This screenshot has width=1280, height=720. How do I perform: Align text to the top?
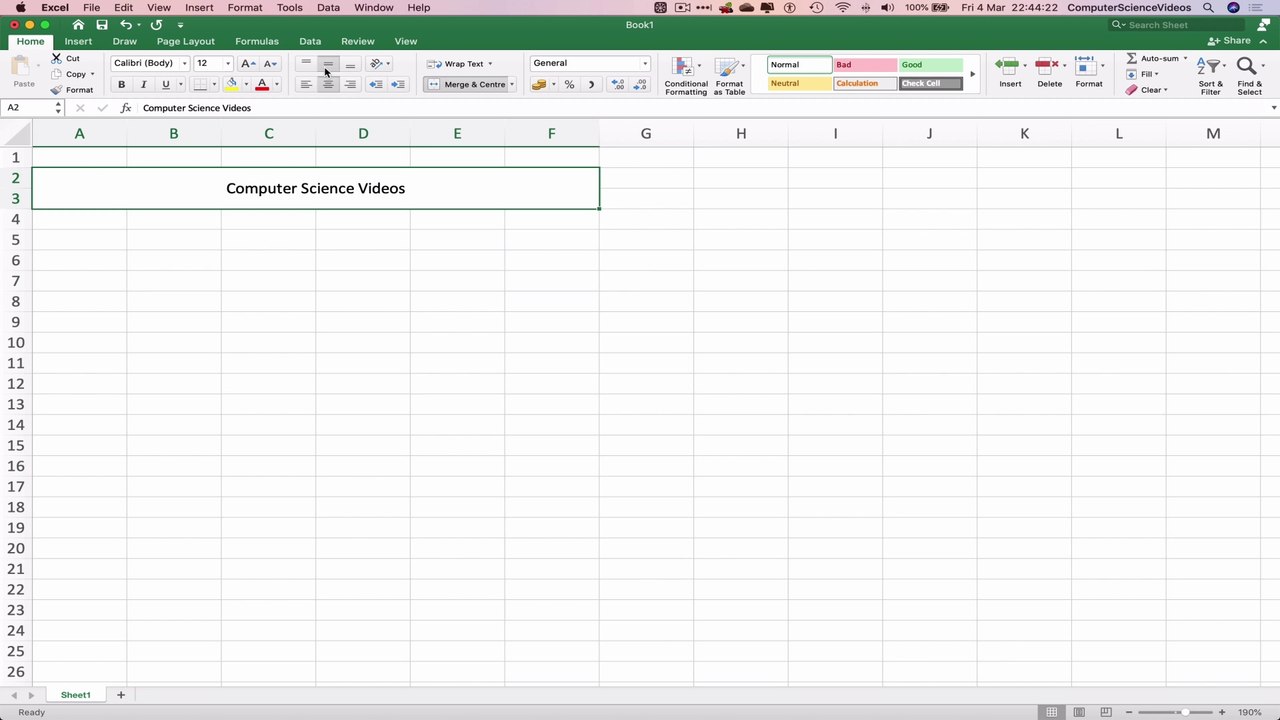306,63
